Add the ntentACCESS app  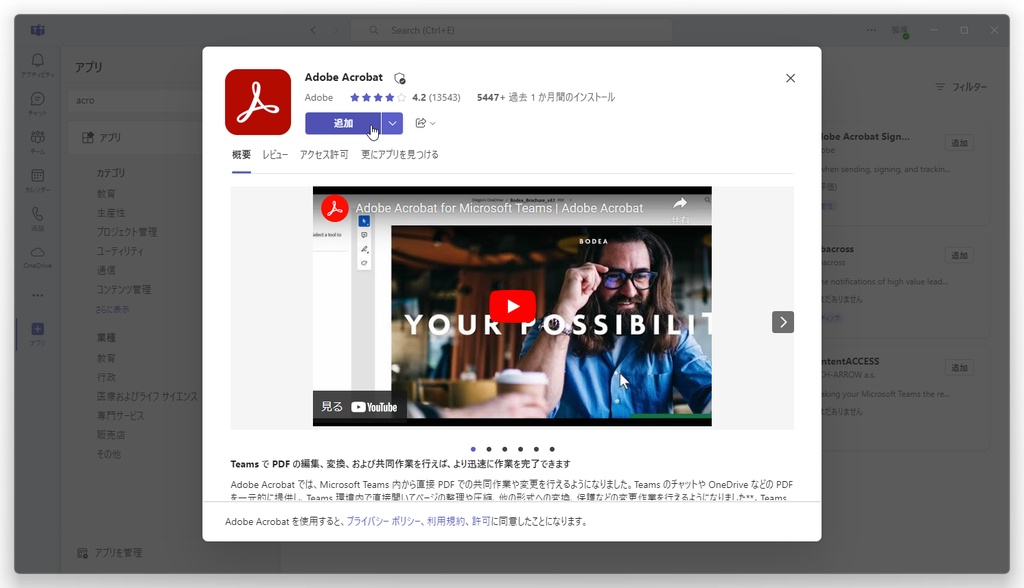pos(959,368)
